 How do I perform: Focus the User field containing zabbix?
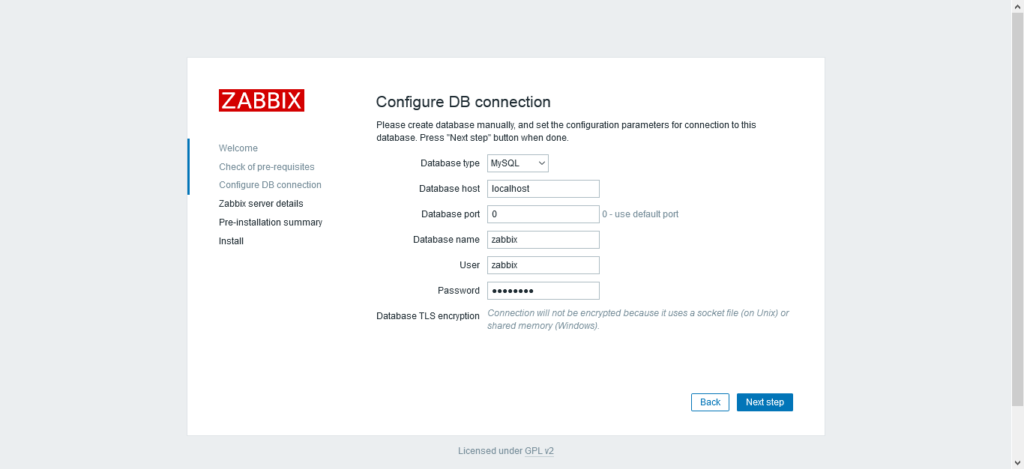click(x=543, y=265)
